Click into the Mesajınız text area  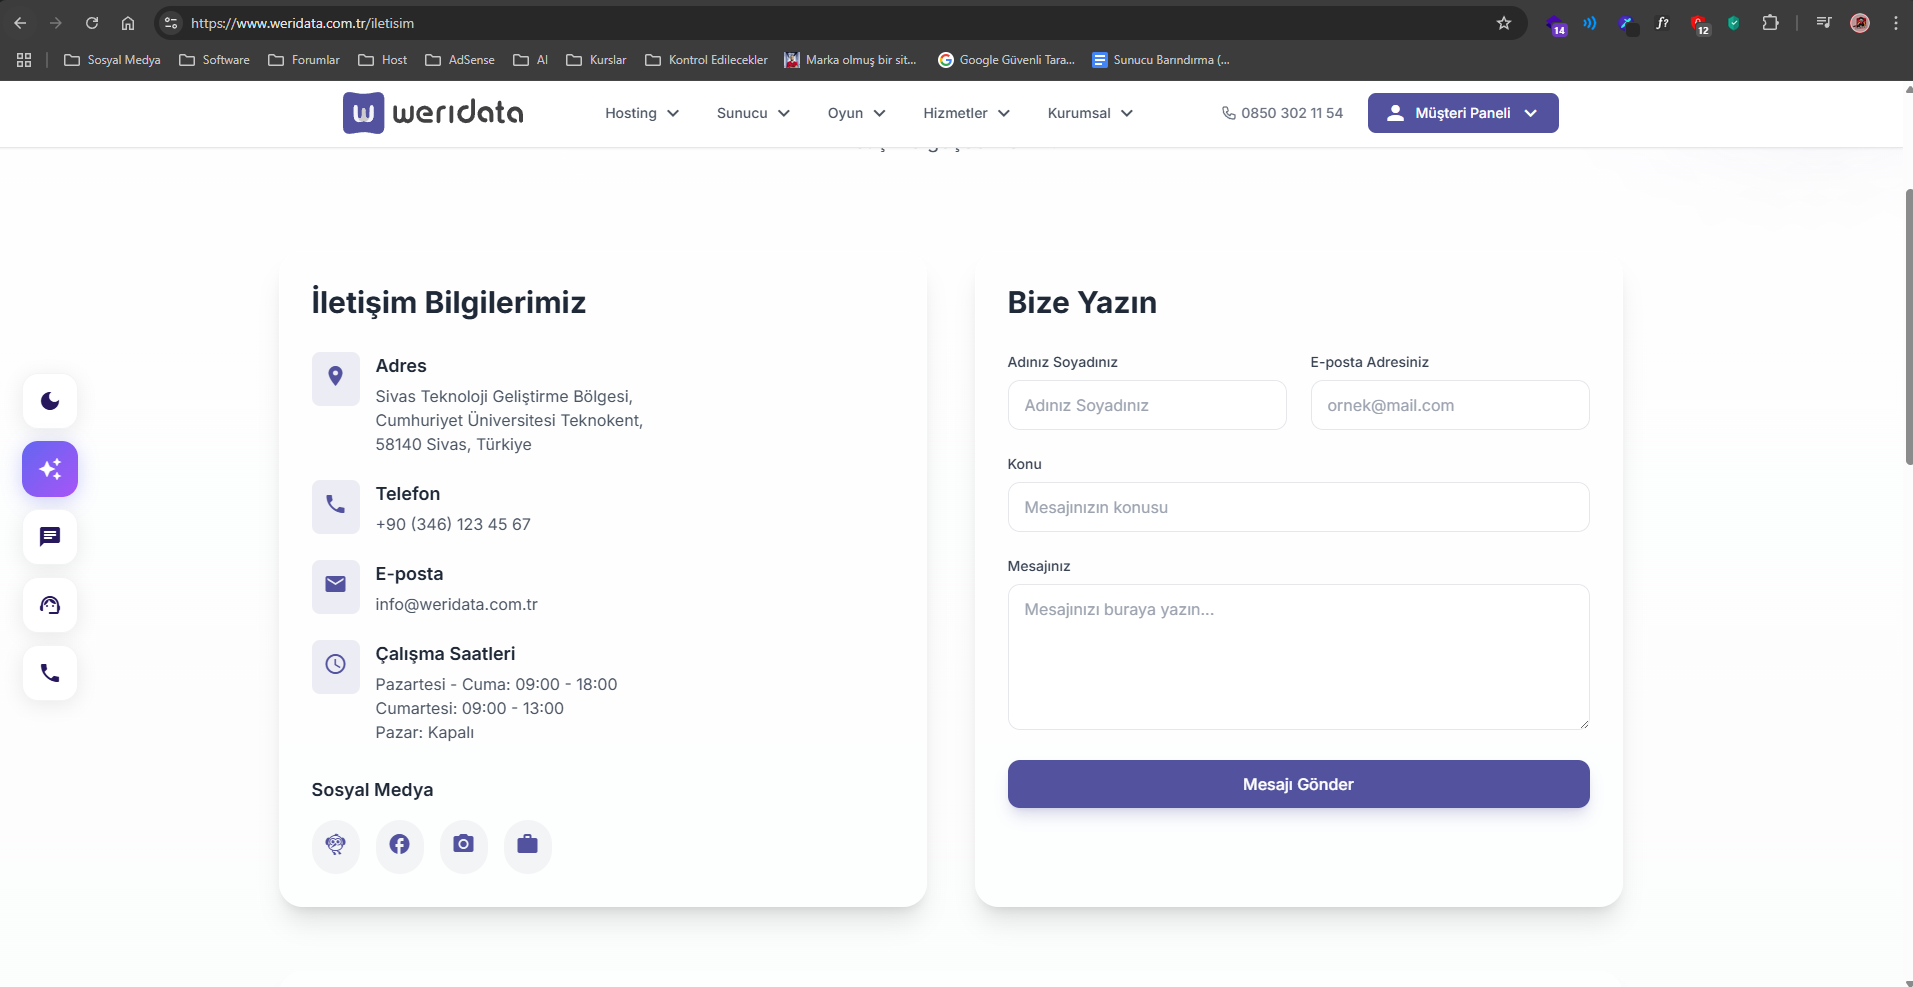[1298, 657]
